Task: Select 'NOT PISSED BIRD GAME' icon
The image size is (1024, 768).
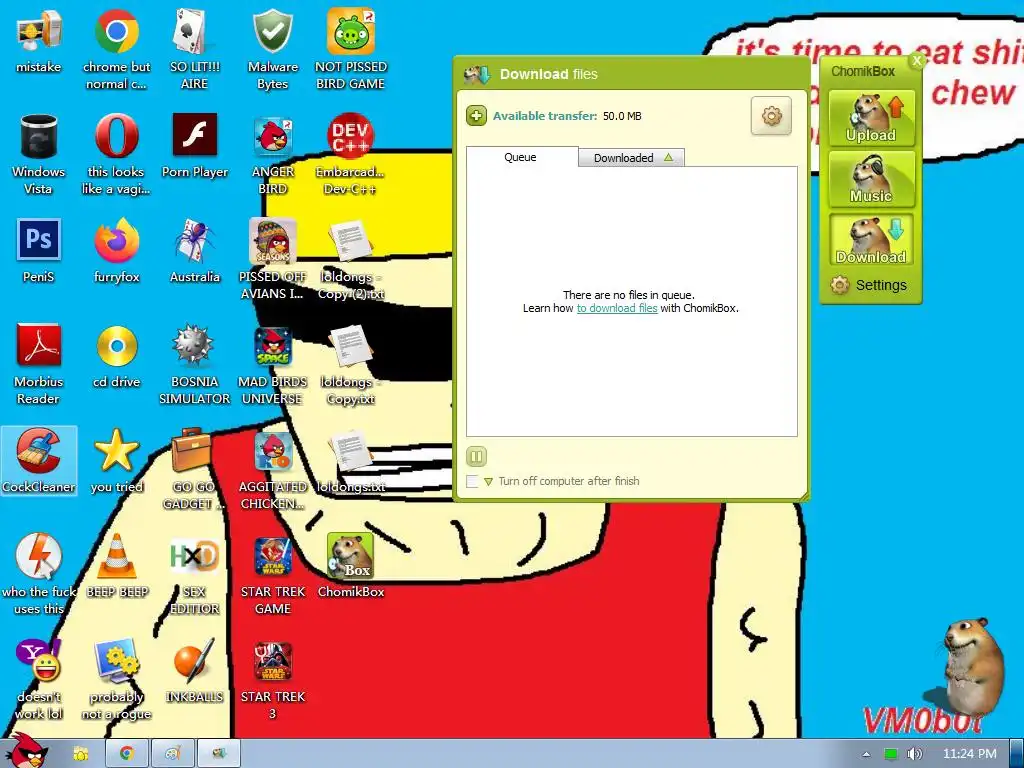Action: [x=351, y=50]
